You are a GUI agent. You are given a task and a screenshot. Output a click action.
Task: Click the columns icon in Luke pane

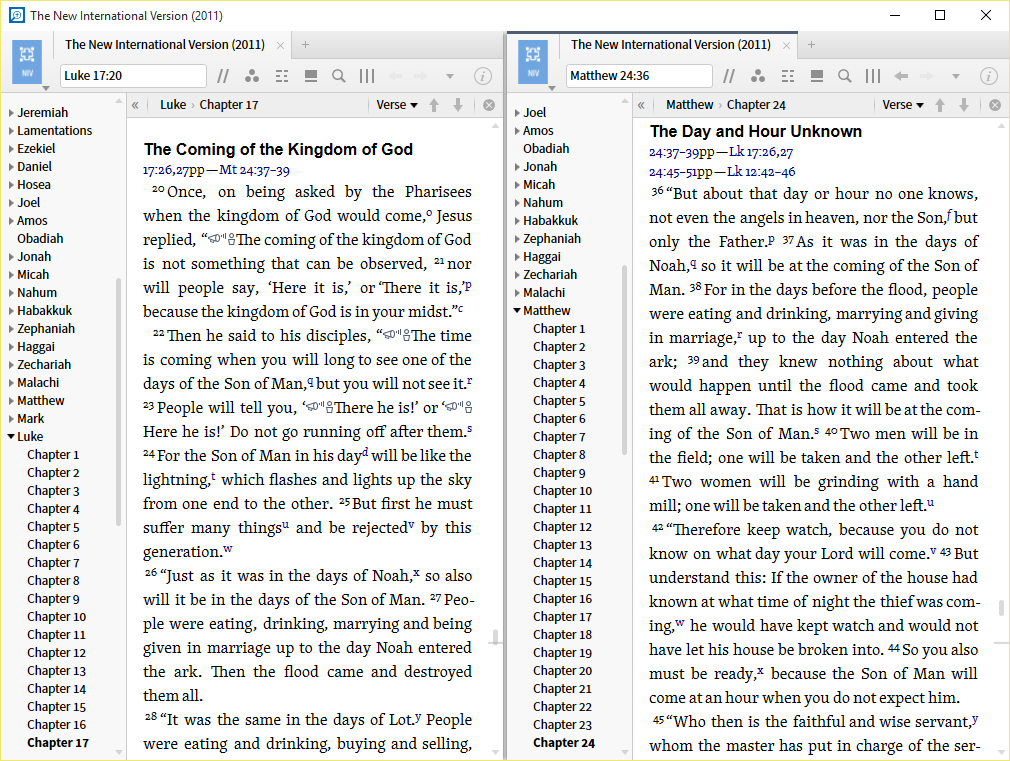(x=367, y=76)
